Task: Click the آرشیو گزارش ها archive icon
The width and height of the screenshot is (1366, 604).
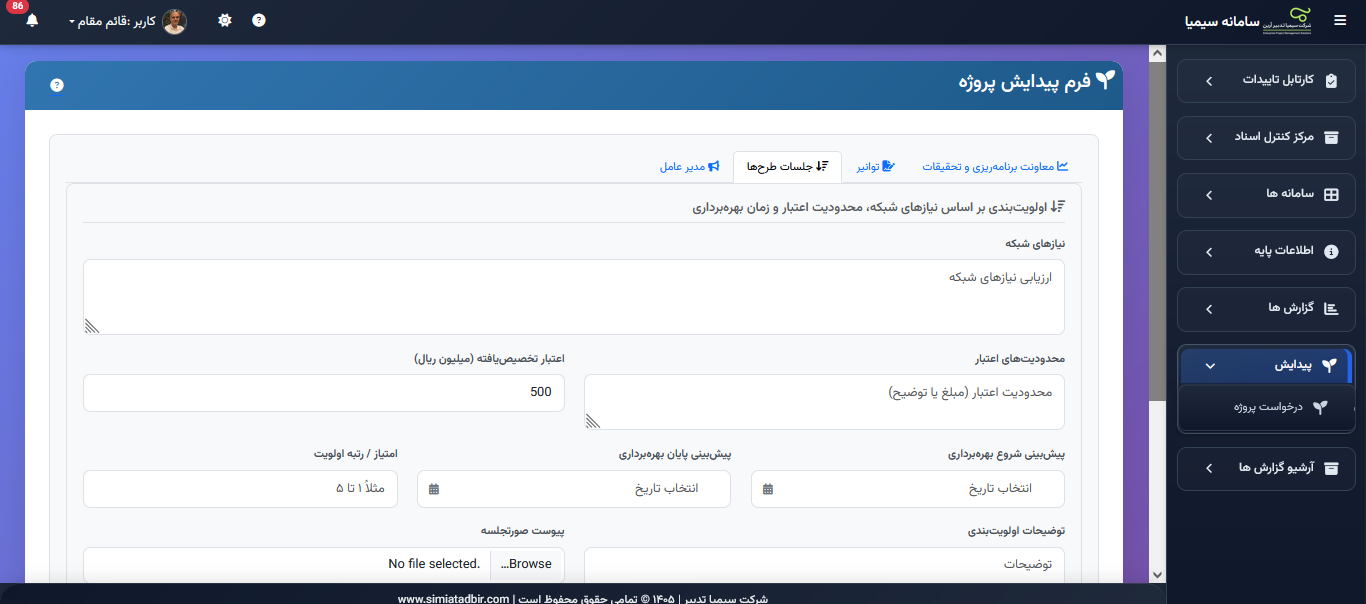Action: [1330, 468]
